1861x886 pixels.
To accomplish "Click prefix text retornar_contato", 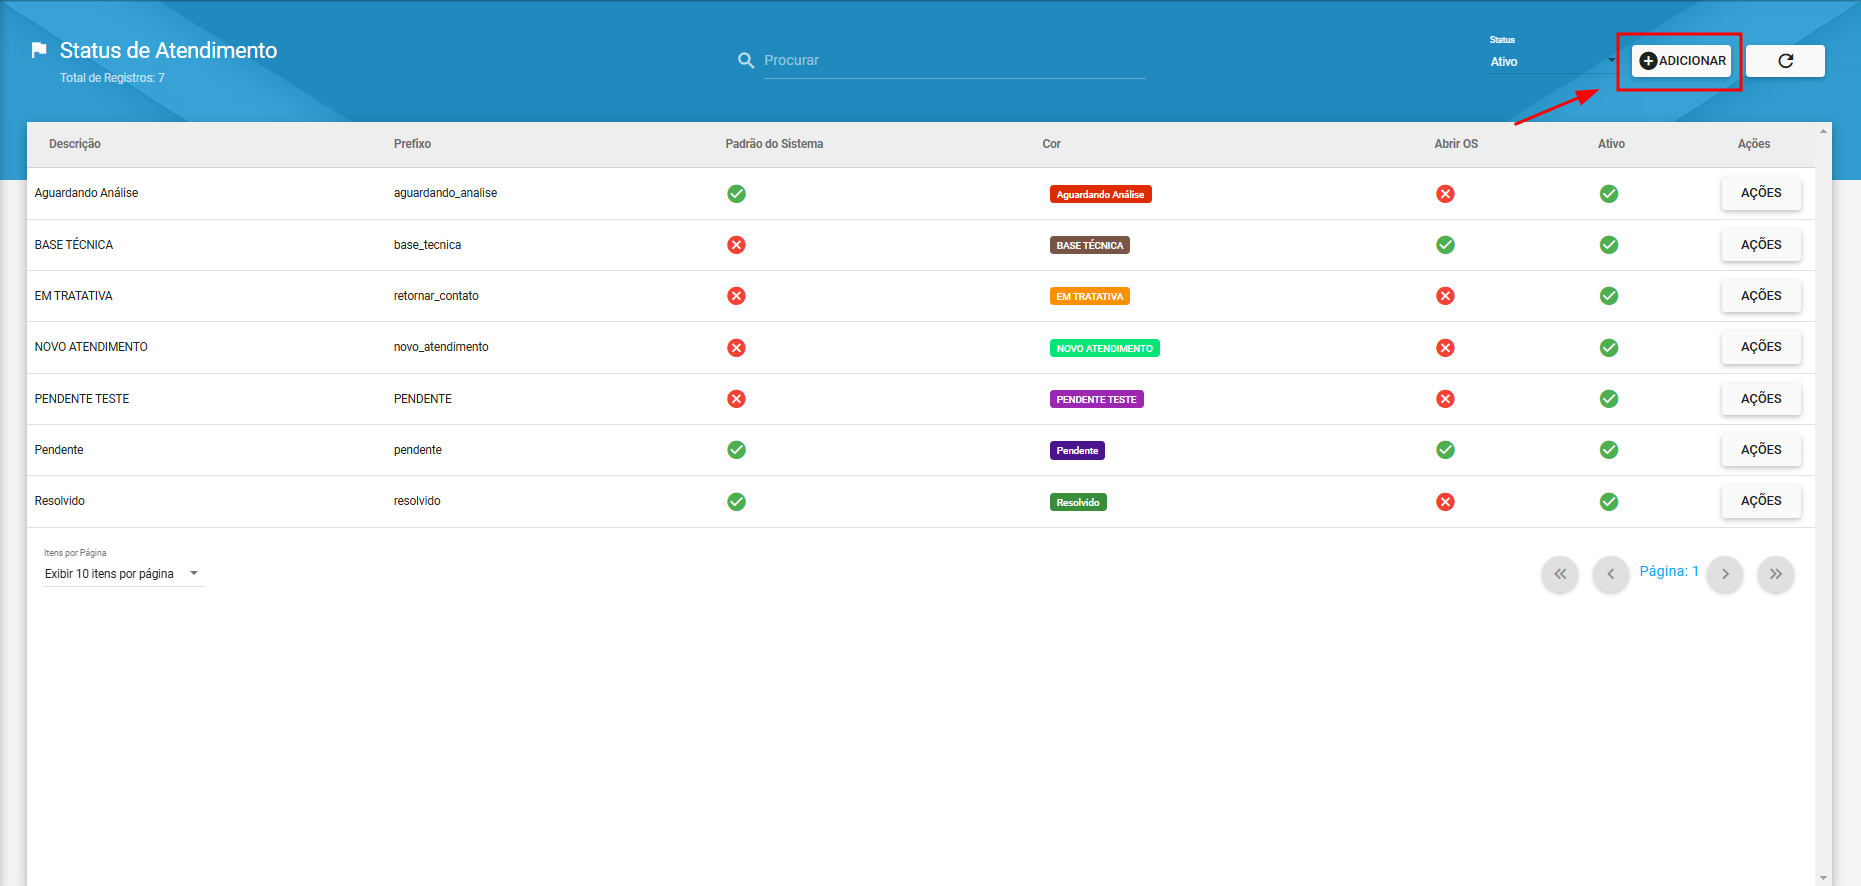I will [436, 296].
